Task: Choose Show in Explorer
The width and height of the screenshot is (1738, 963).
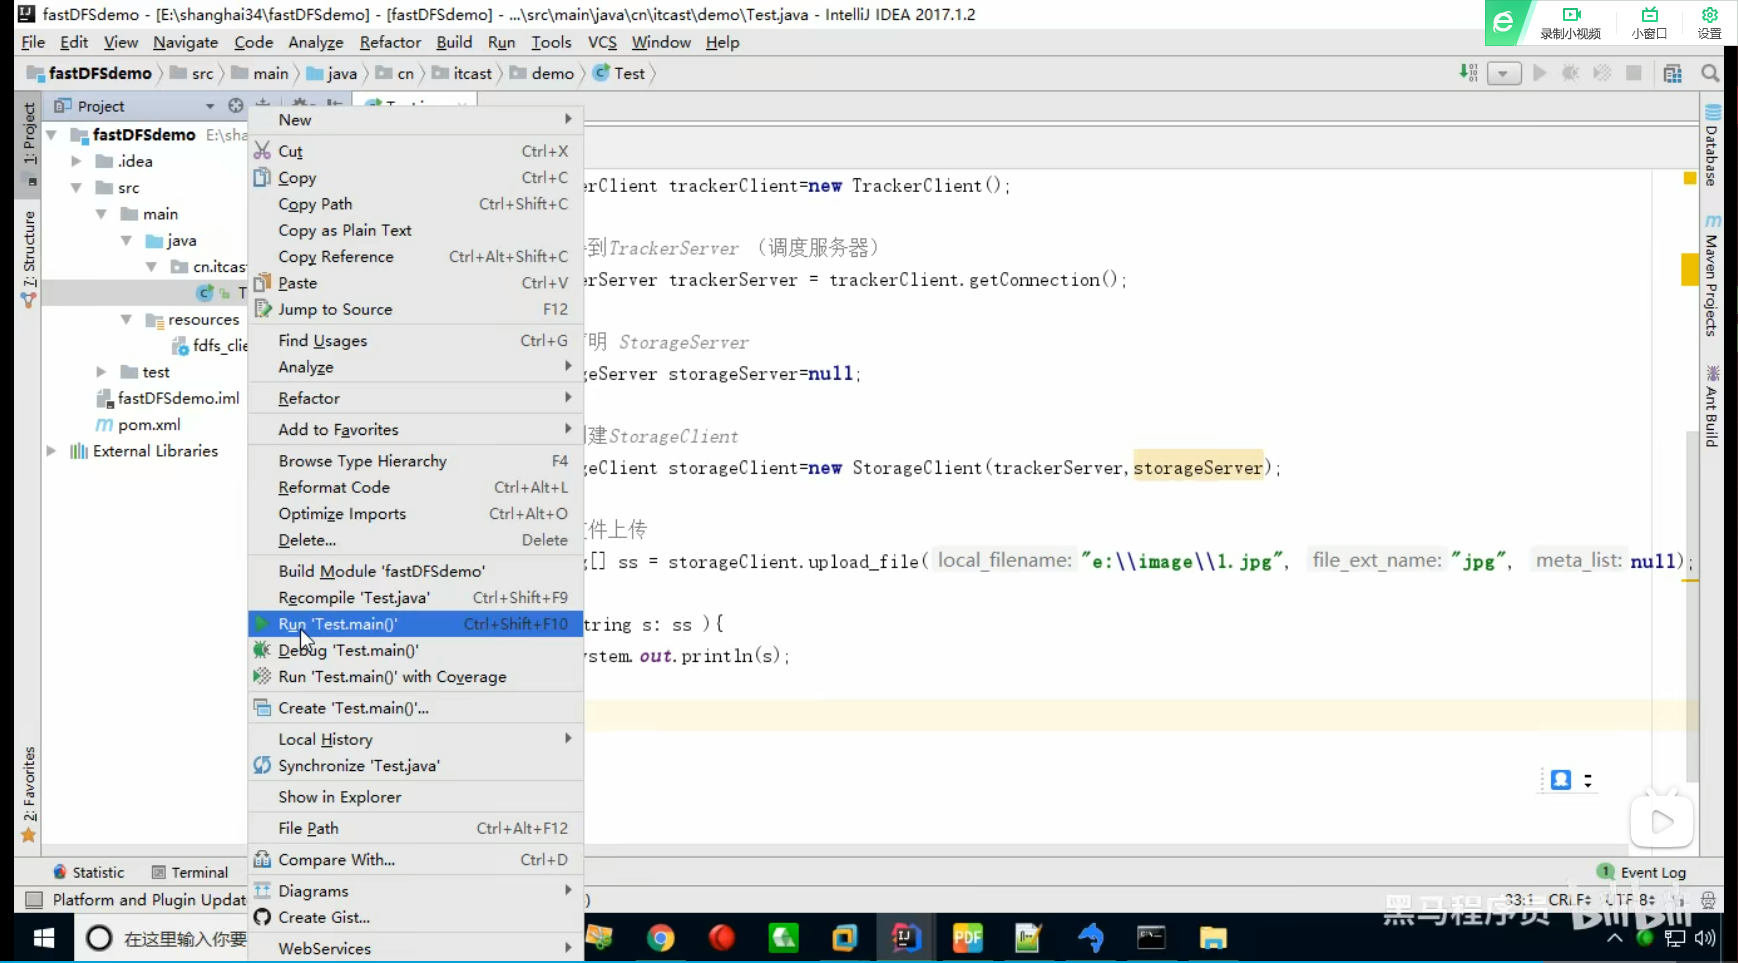Action: pyautogui.click(x=415, y=797)
